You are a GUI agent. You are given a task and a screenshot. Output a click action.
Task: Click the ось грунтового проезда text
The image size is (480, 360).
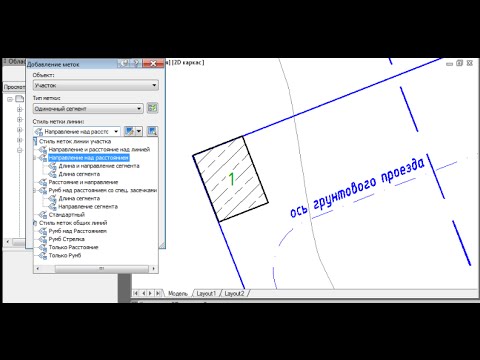357,188
